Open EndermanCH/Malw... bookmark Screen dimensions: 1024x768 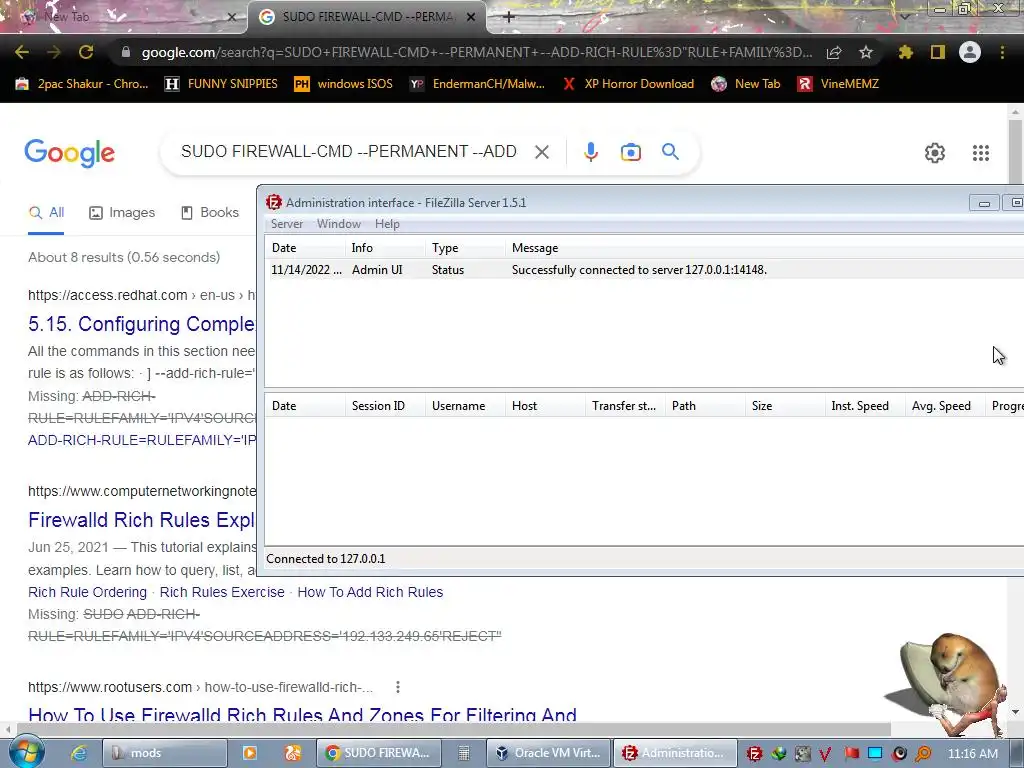pyautogui.click(x=477, y=84)
